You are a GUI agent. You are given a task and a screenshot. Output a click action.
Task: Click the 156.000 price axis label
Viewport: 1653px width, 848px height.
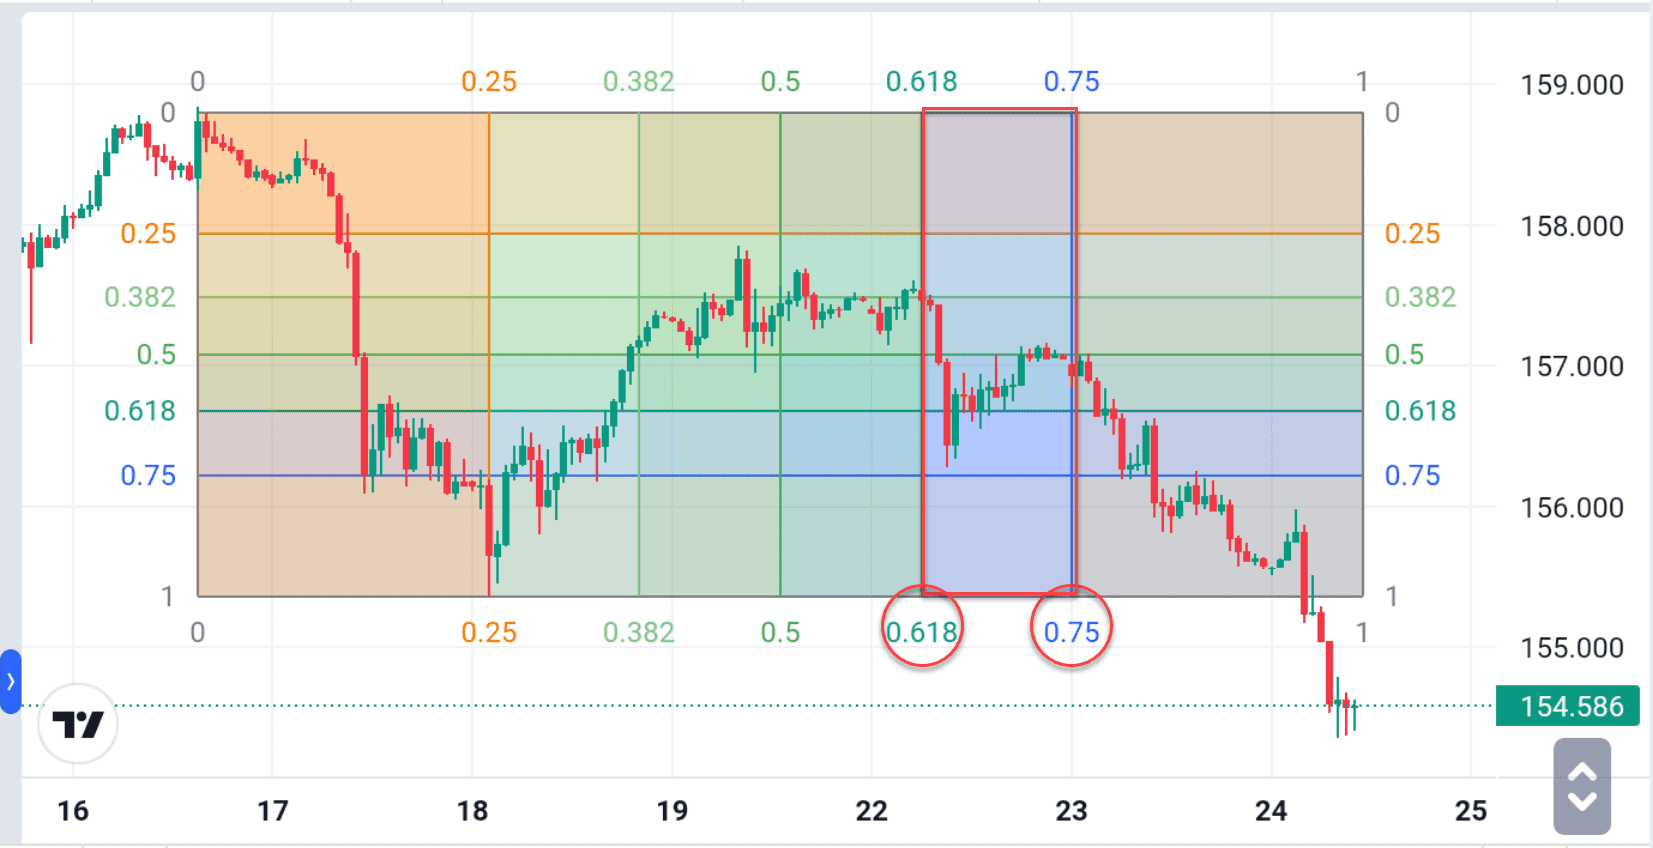1572,507
